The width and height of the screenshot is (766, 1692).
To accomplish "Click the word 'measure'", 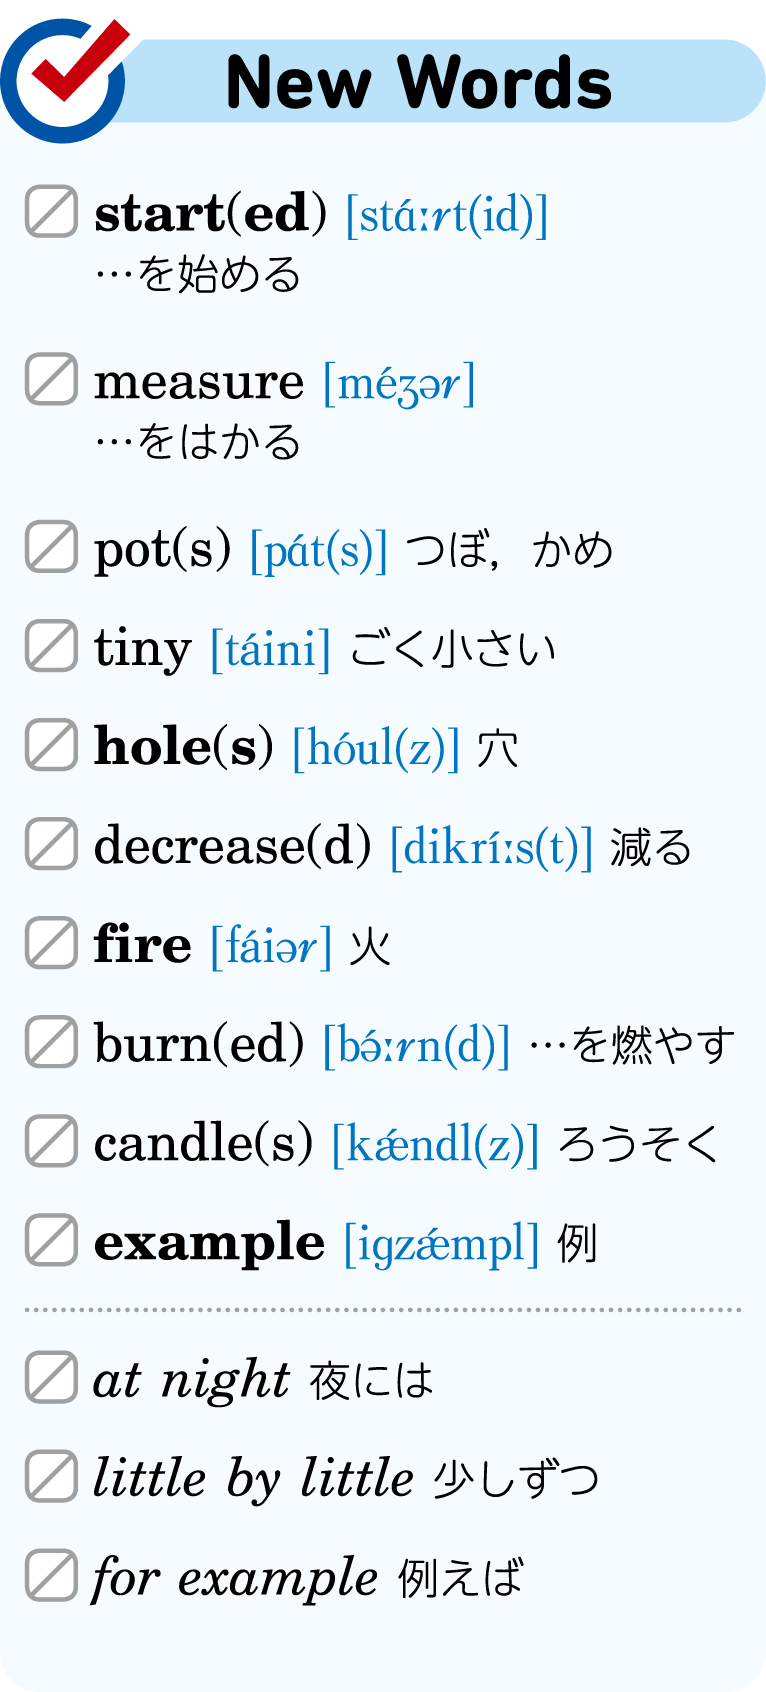I will 199,382.
